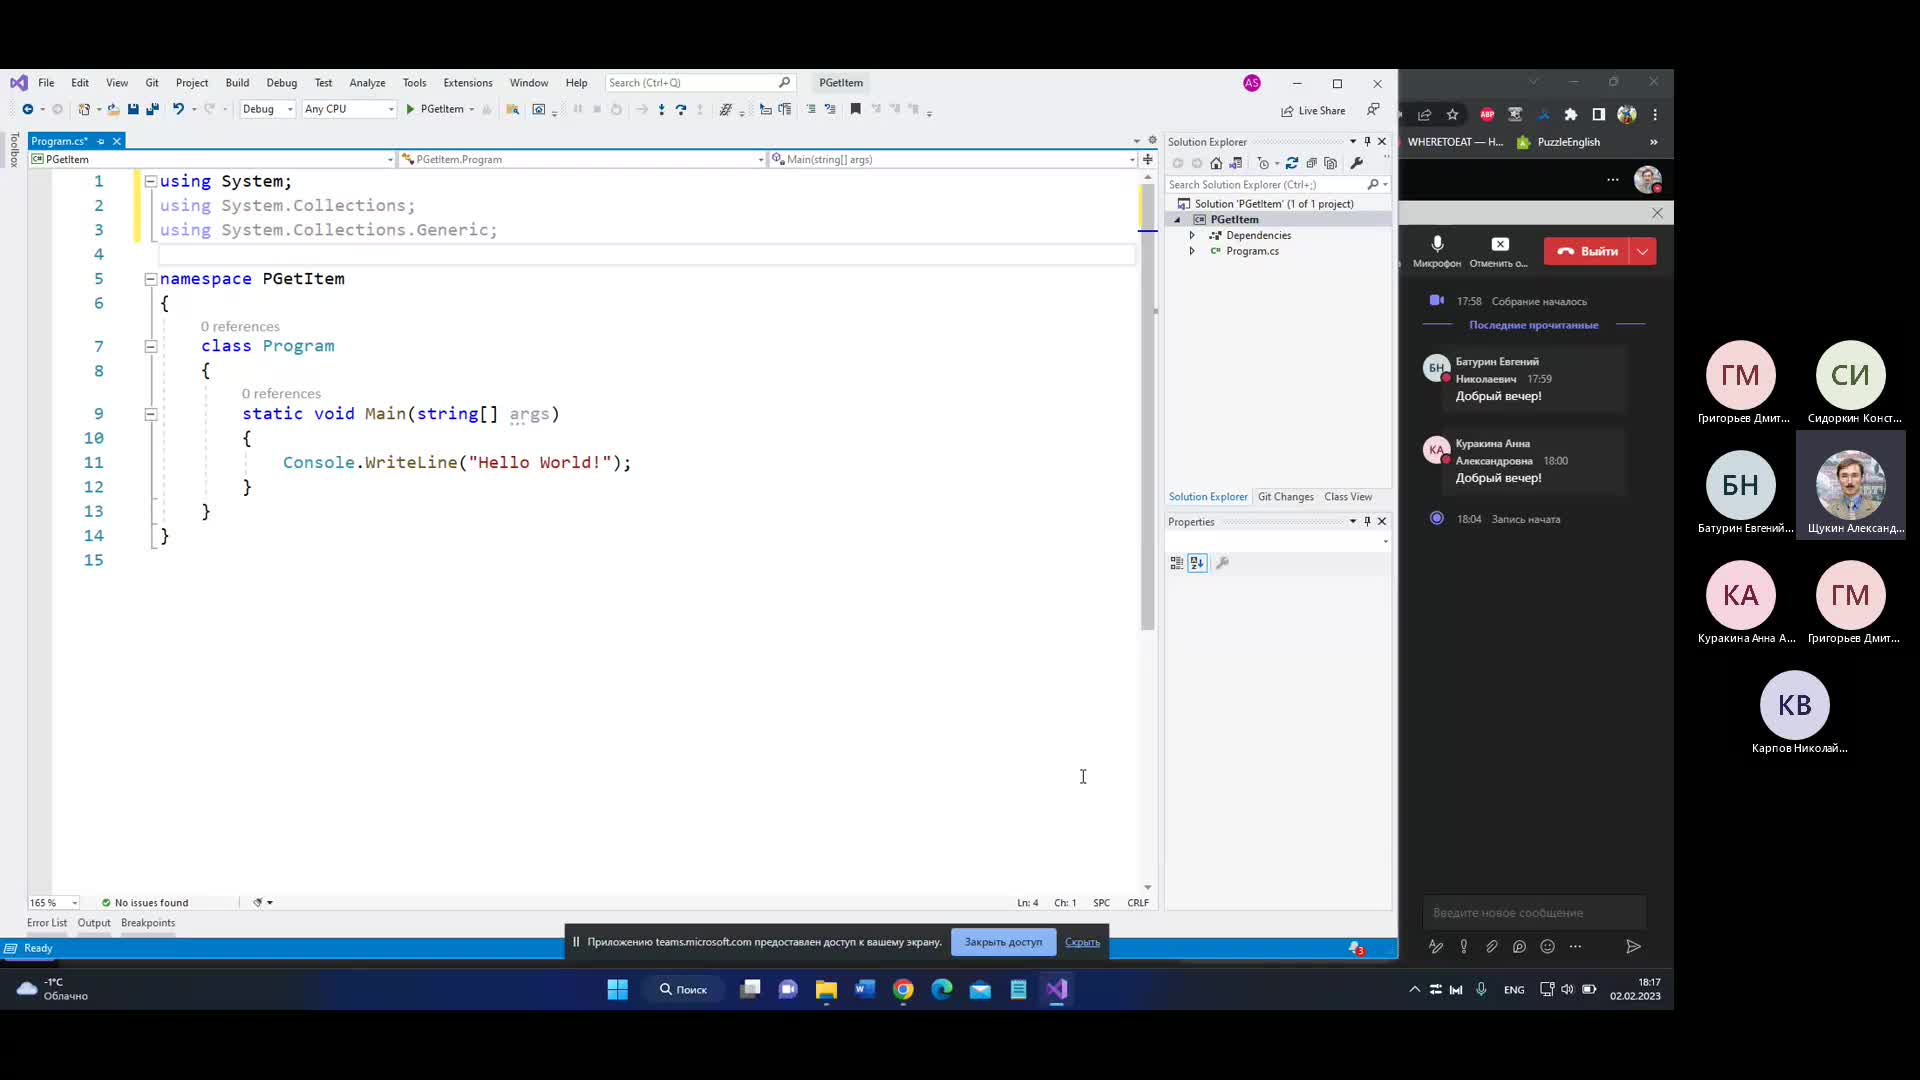Open the Main(string[] args) member dropdown

click(x=953, y=159)
